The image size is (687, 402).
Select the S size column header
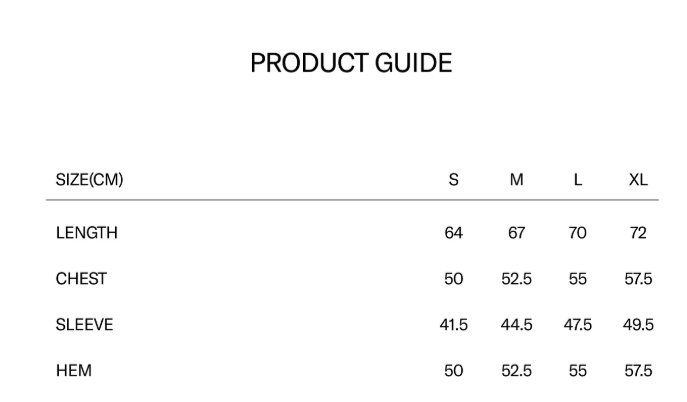454,180
